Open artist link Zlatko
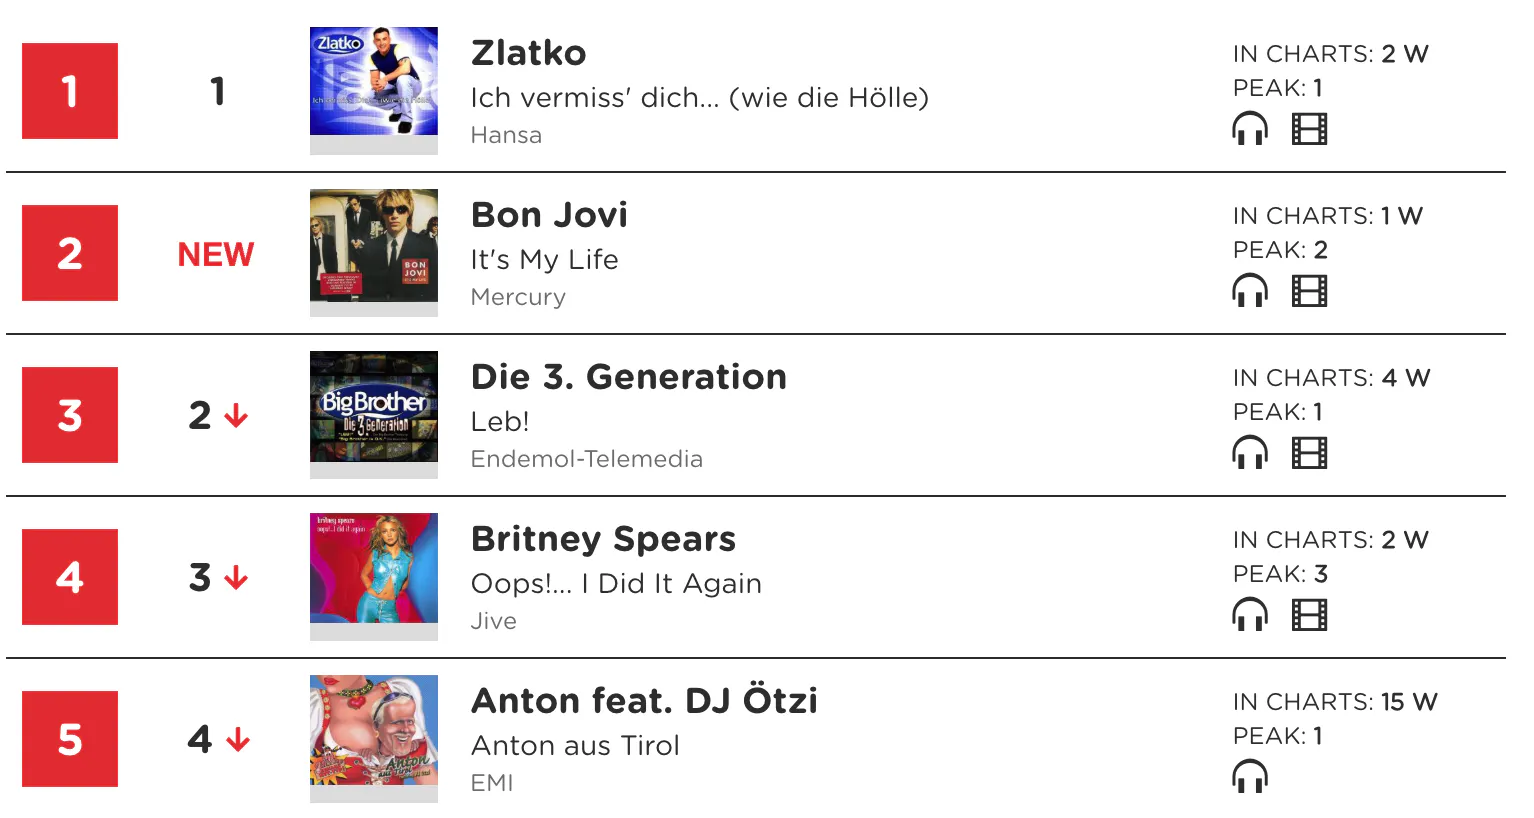1534x818 pixels. pos(529,53)
